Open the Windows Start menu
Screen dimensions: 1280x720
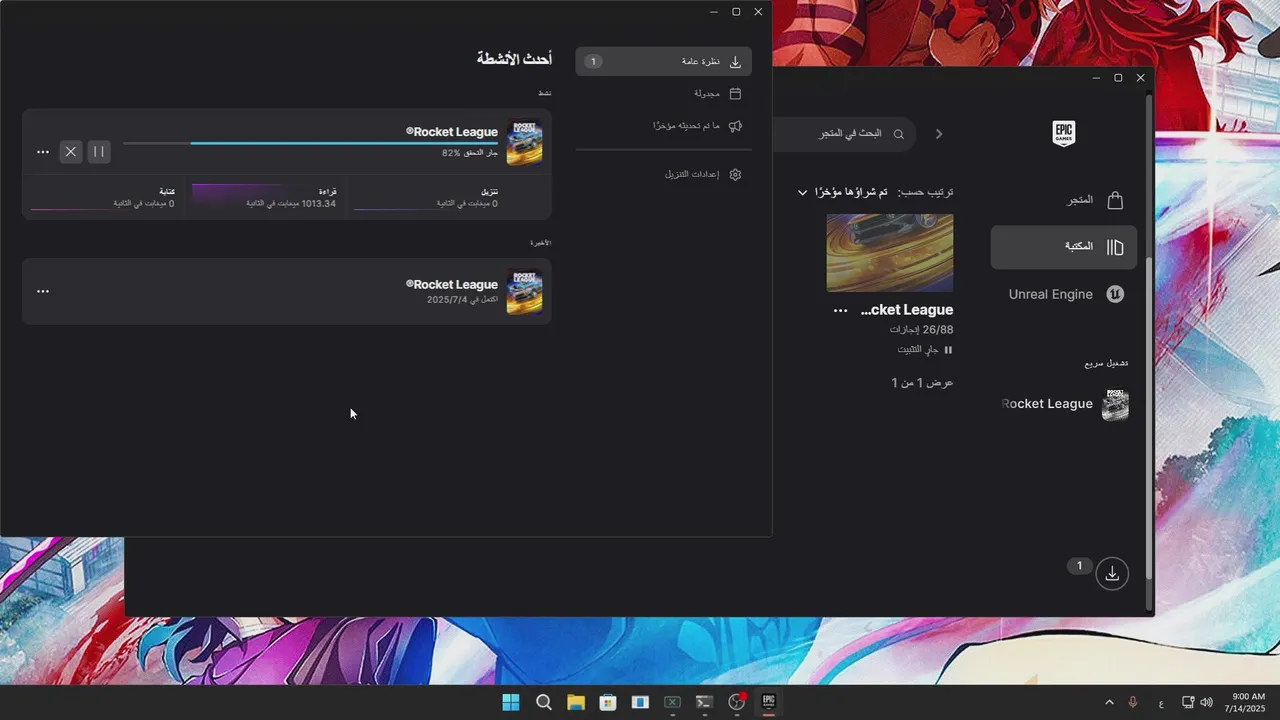[x=511, y=702]
